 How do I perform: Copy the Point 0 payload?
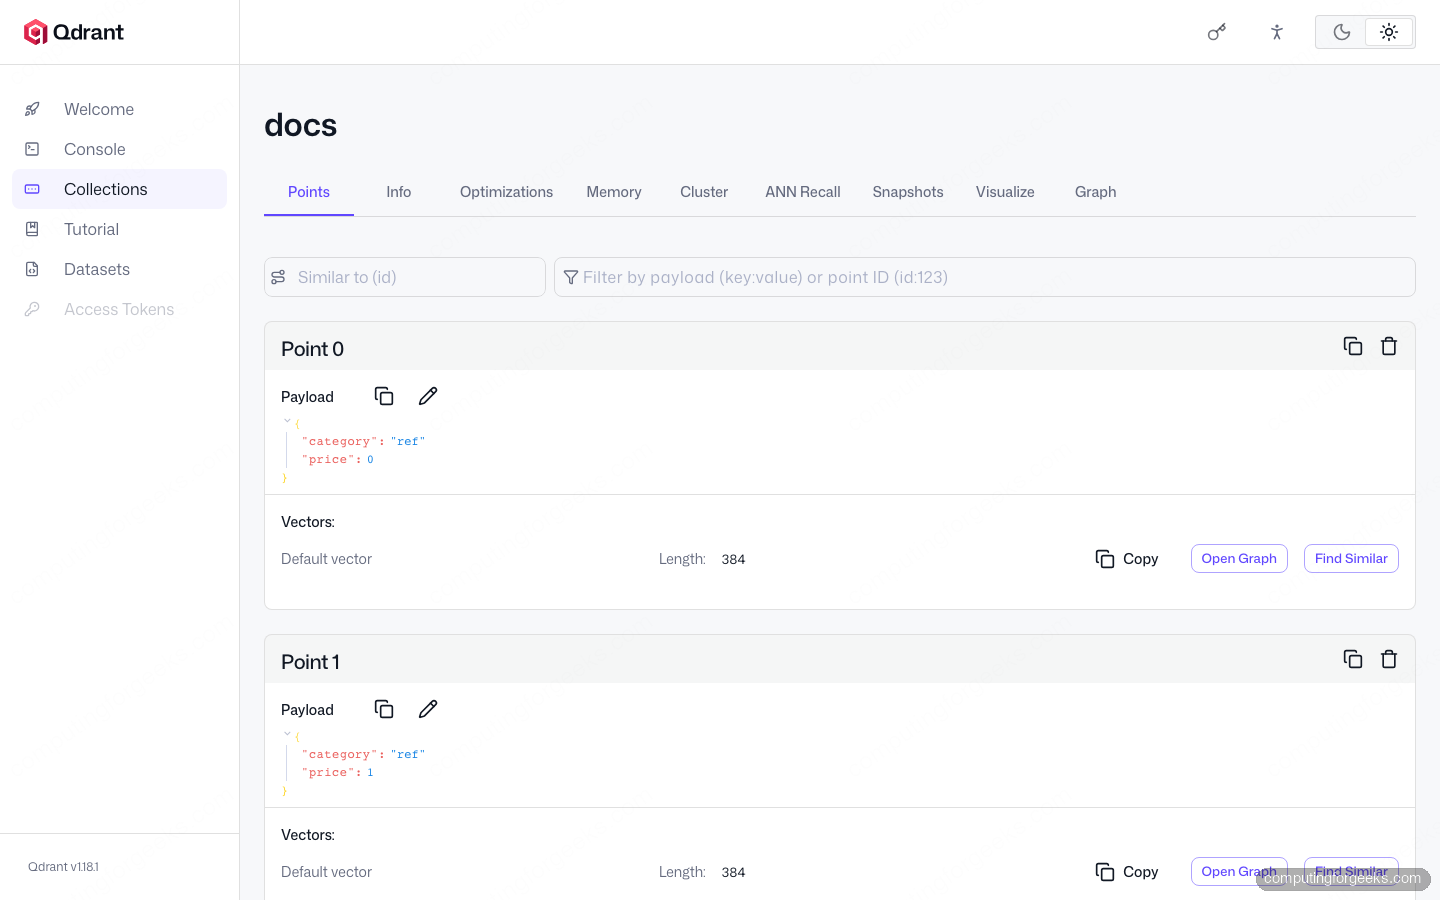pos(384,396)
